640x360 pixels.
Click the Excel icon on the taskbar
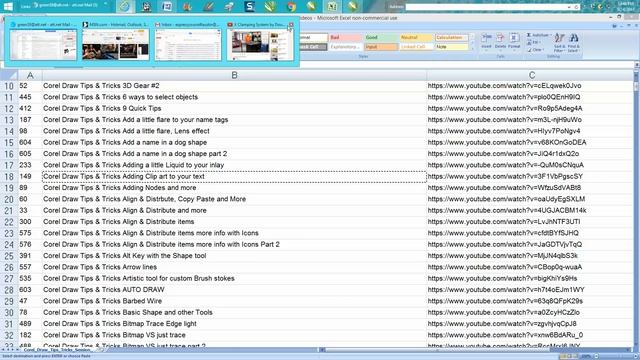(333, 6)
